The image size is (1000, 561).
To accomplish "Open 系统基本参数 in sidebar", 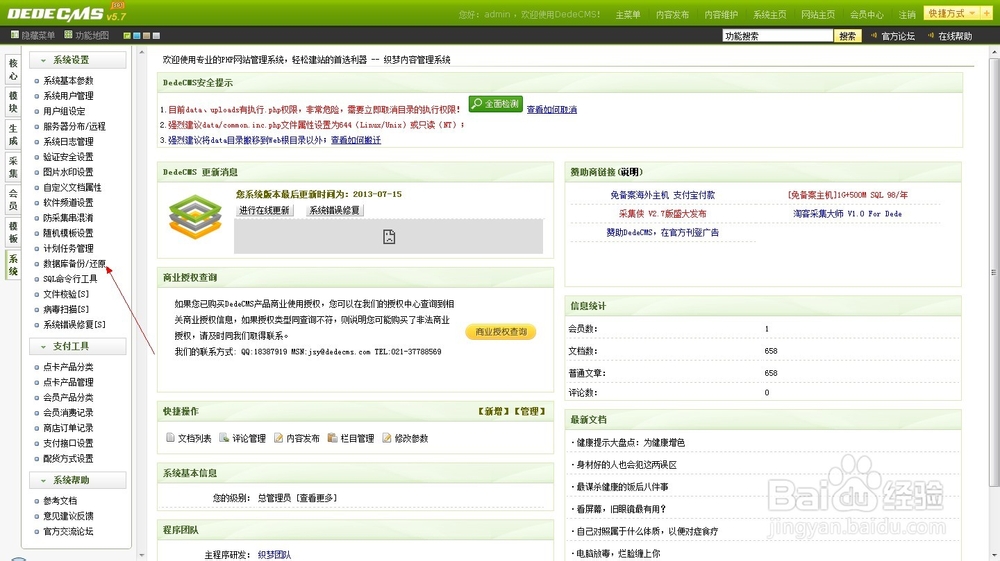I will coord(68,80).
